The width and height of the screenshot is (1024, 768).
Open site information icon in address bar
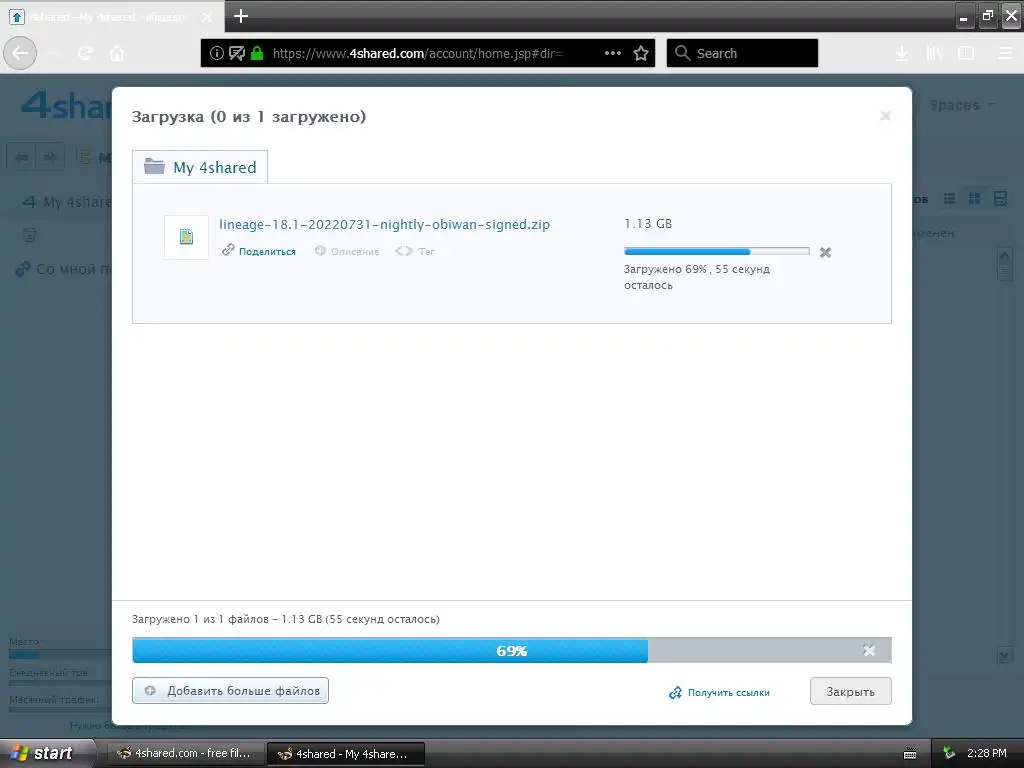tap(216, 53)
